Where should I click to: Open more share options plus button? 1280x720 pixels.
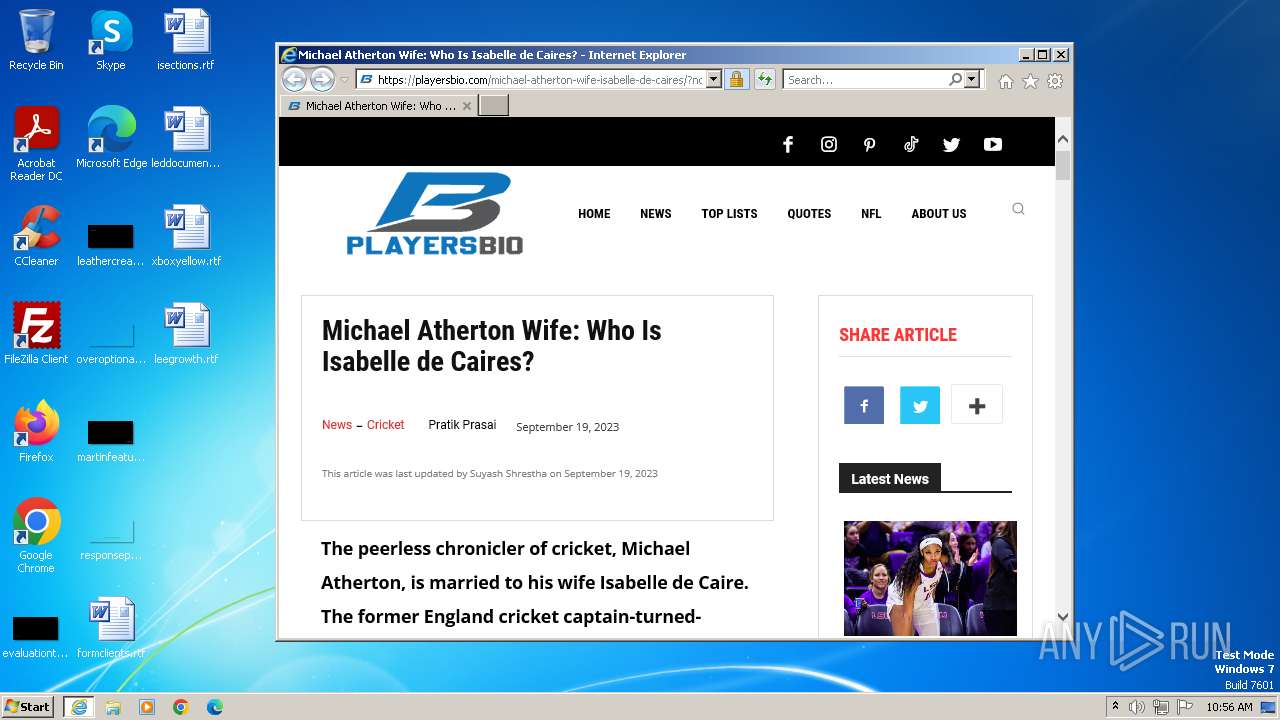(x=977, y=406)
